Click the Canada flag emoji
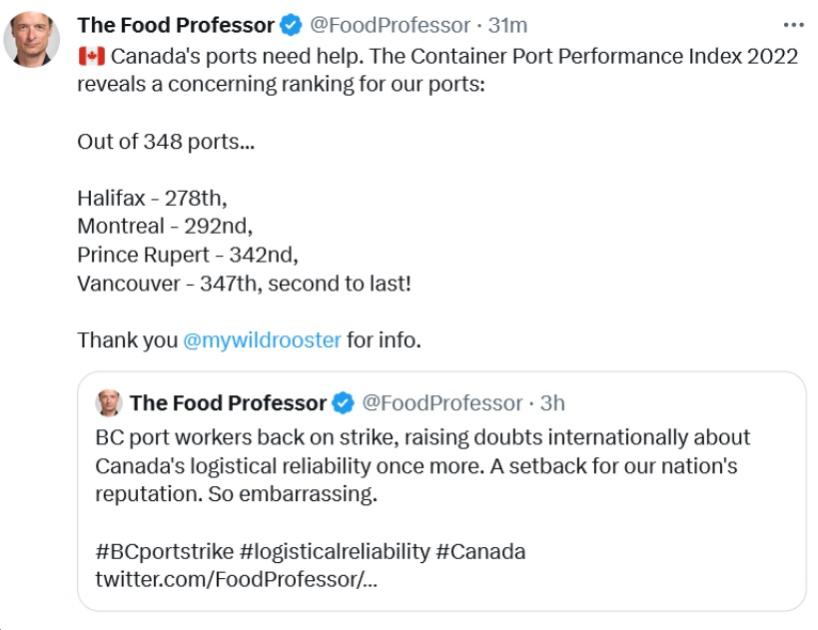818x630 pixels. (91, 56)
